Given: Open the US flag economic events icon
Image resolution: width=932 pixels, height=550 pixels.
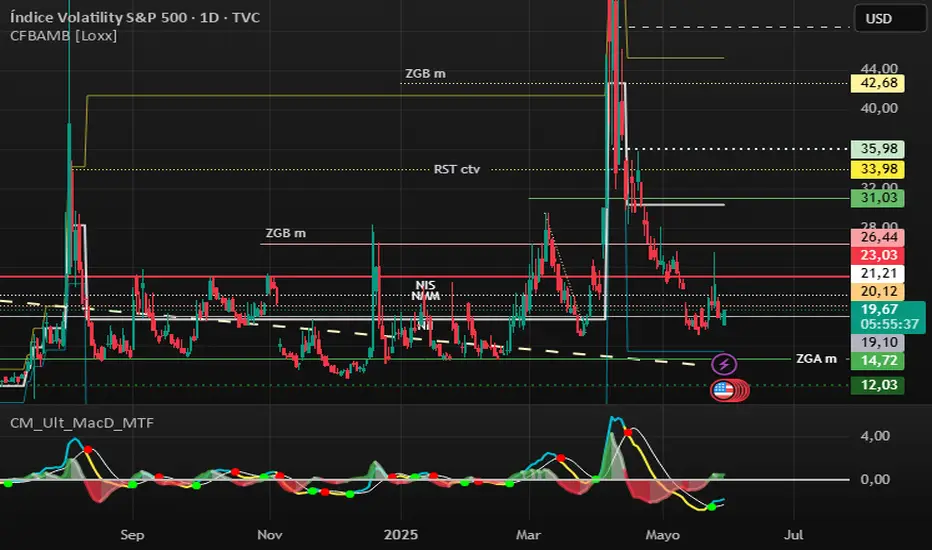Looking at the screenshot, I should [x=723, y=390].
